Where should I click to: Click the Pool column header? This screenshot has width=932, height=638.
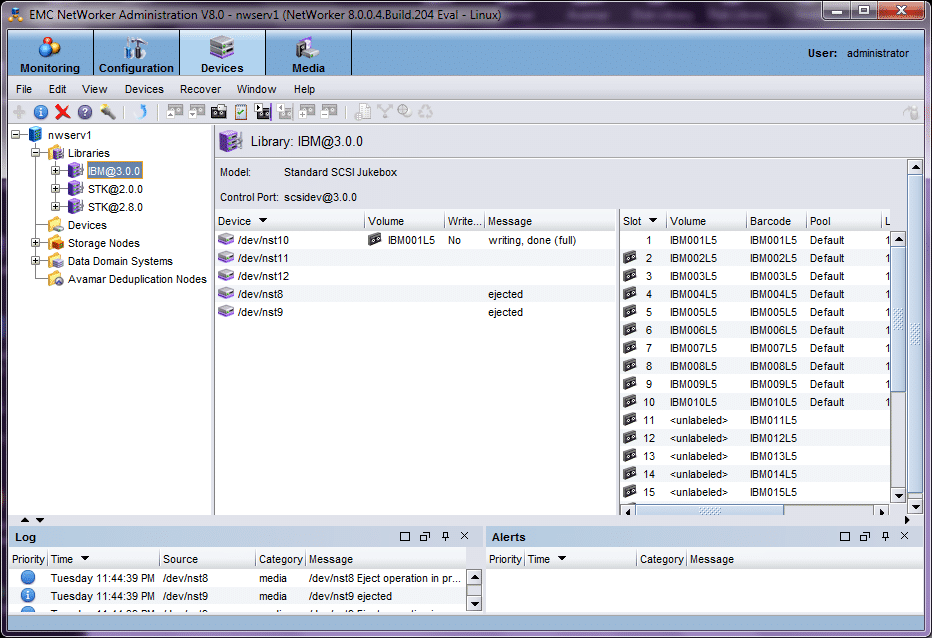(x=843, y=221)
